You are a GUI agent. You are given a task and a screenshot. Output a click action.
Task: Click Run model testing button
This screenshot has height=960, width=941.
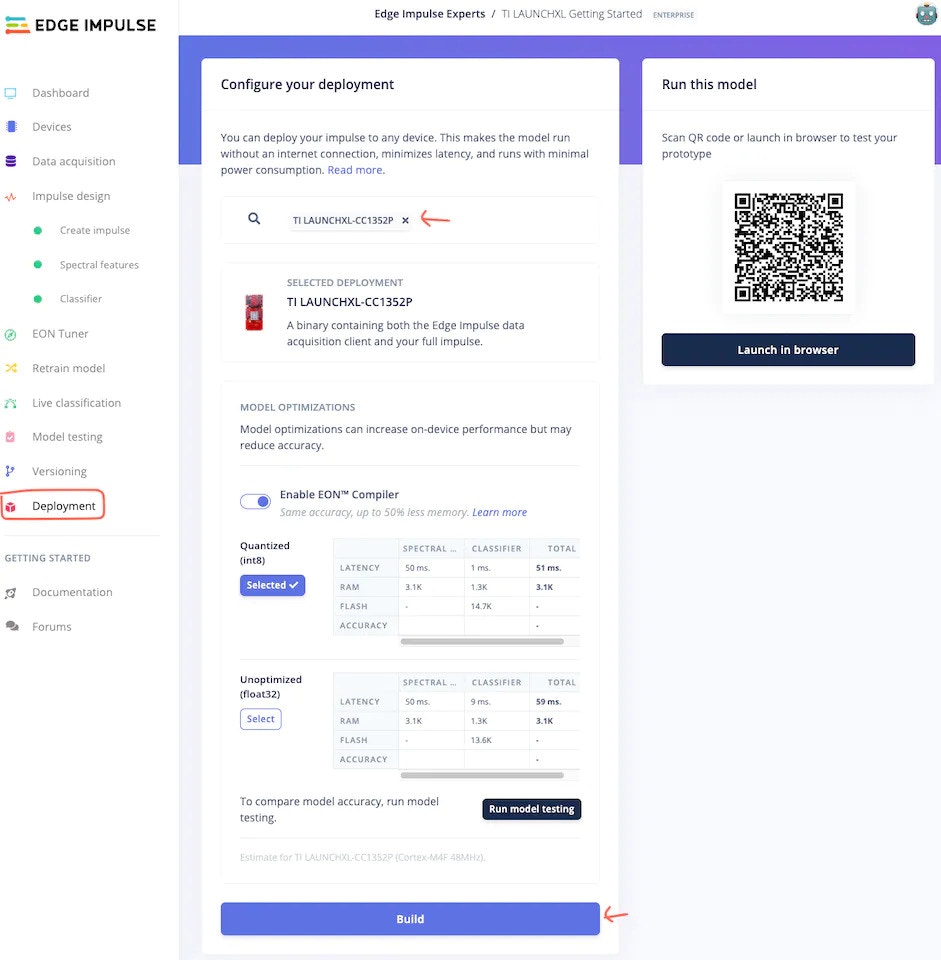[x=531, y=809]
